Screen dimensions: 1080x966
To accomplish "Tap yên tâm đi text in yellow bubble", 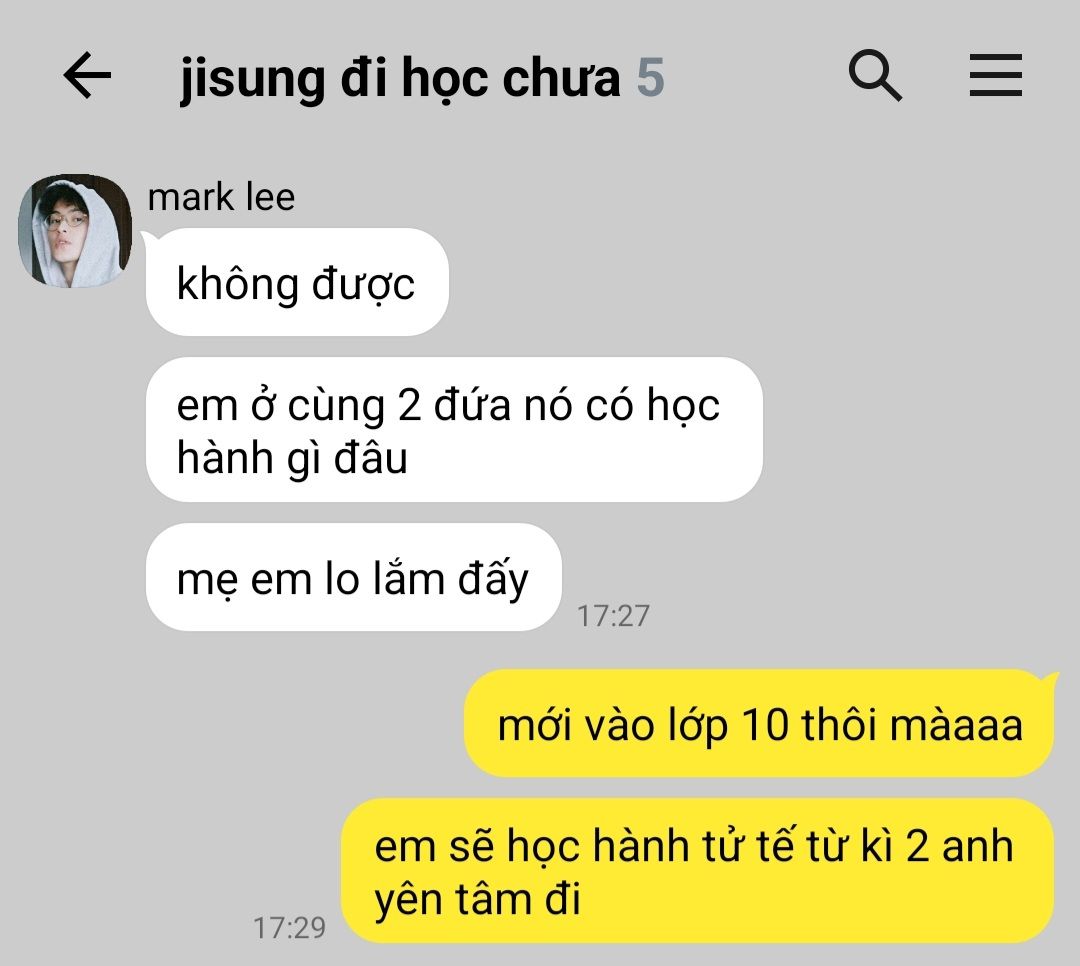I will pos(477,900).
